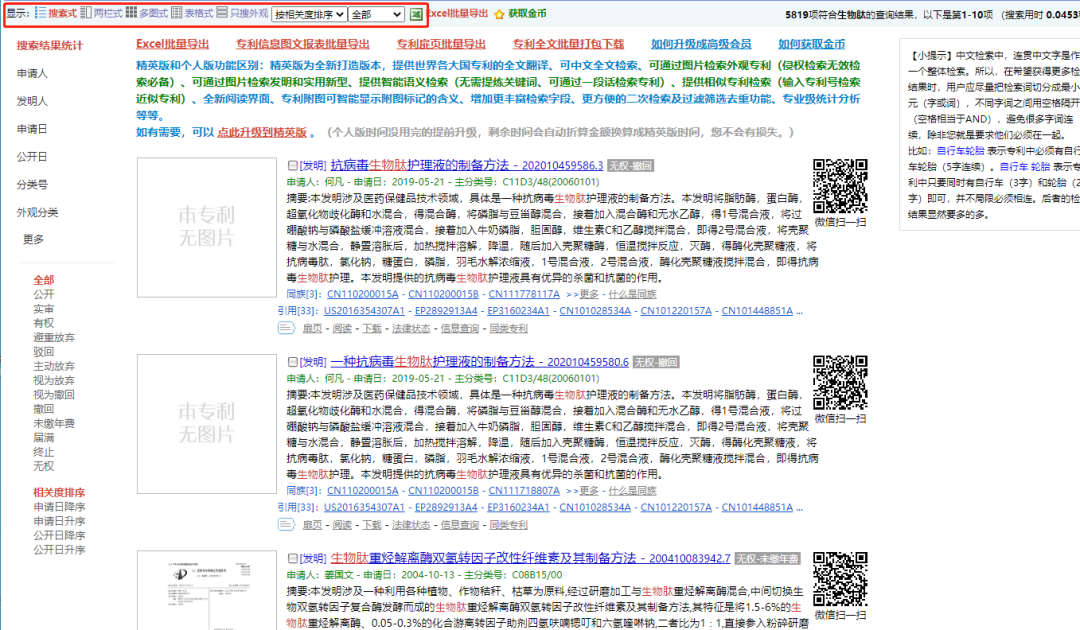Click Excel批量导出 link below toolbar
Viewport: 1080px width, 630px height.
172,44
